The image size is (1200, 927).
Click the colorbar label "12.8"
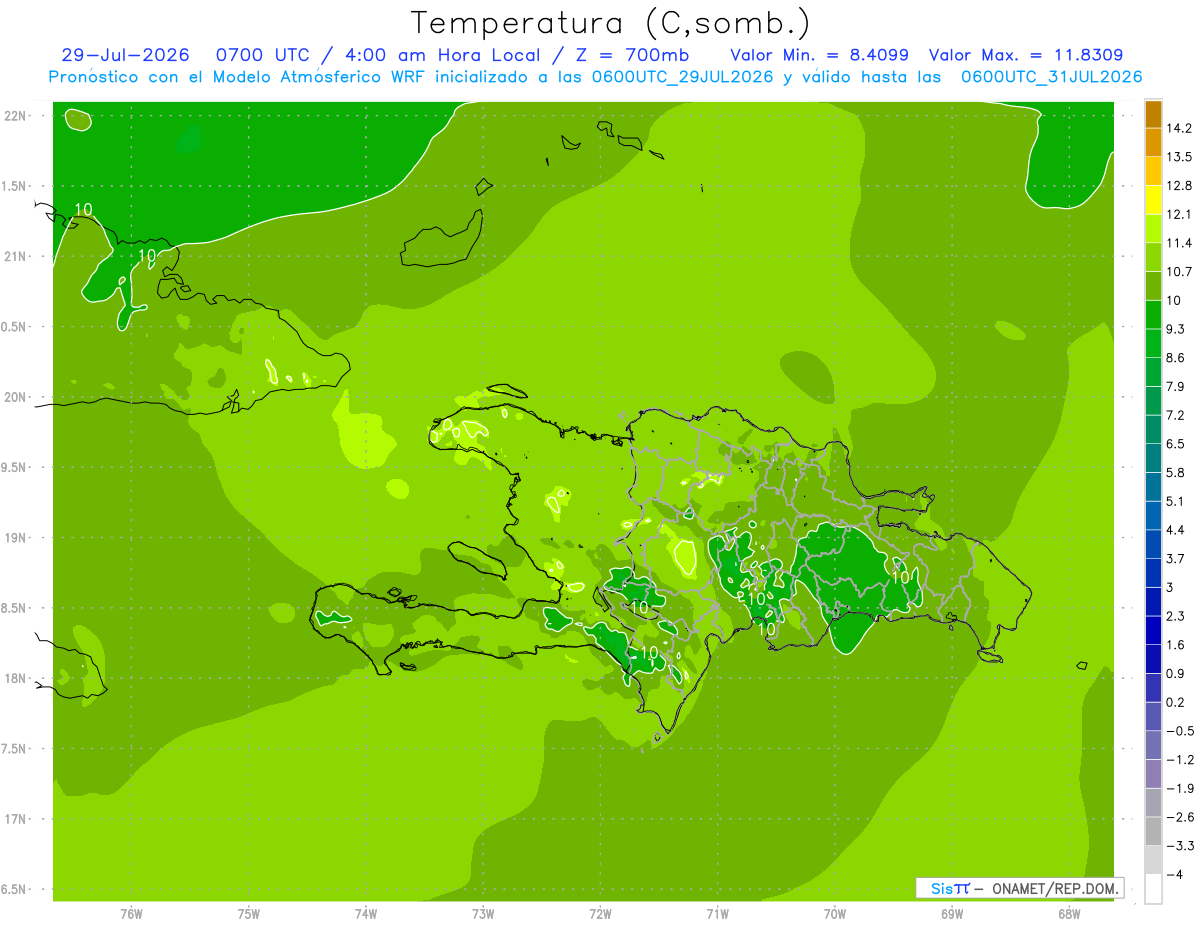pyautogui.click(x=1179, y=186)
